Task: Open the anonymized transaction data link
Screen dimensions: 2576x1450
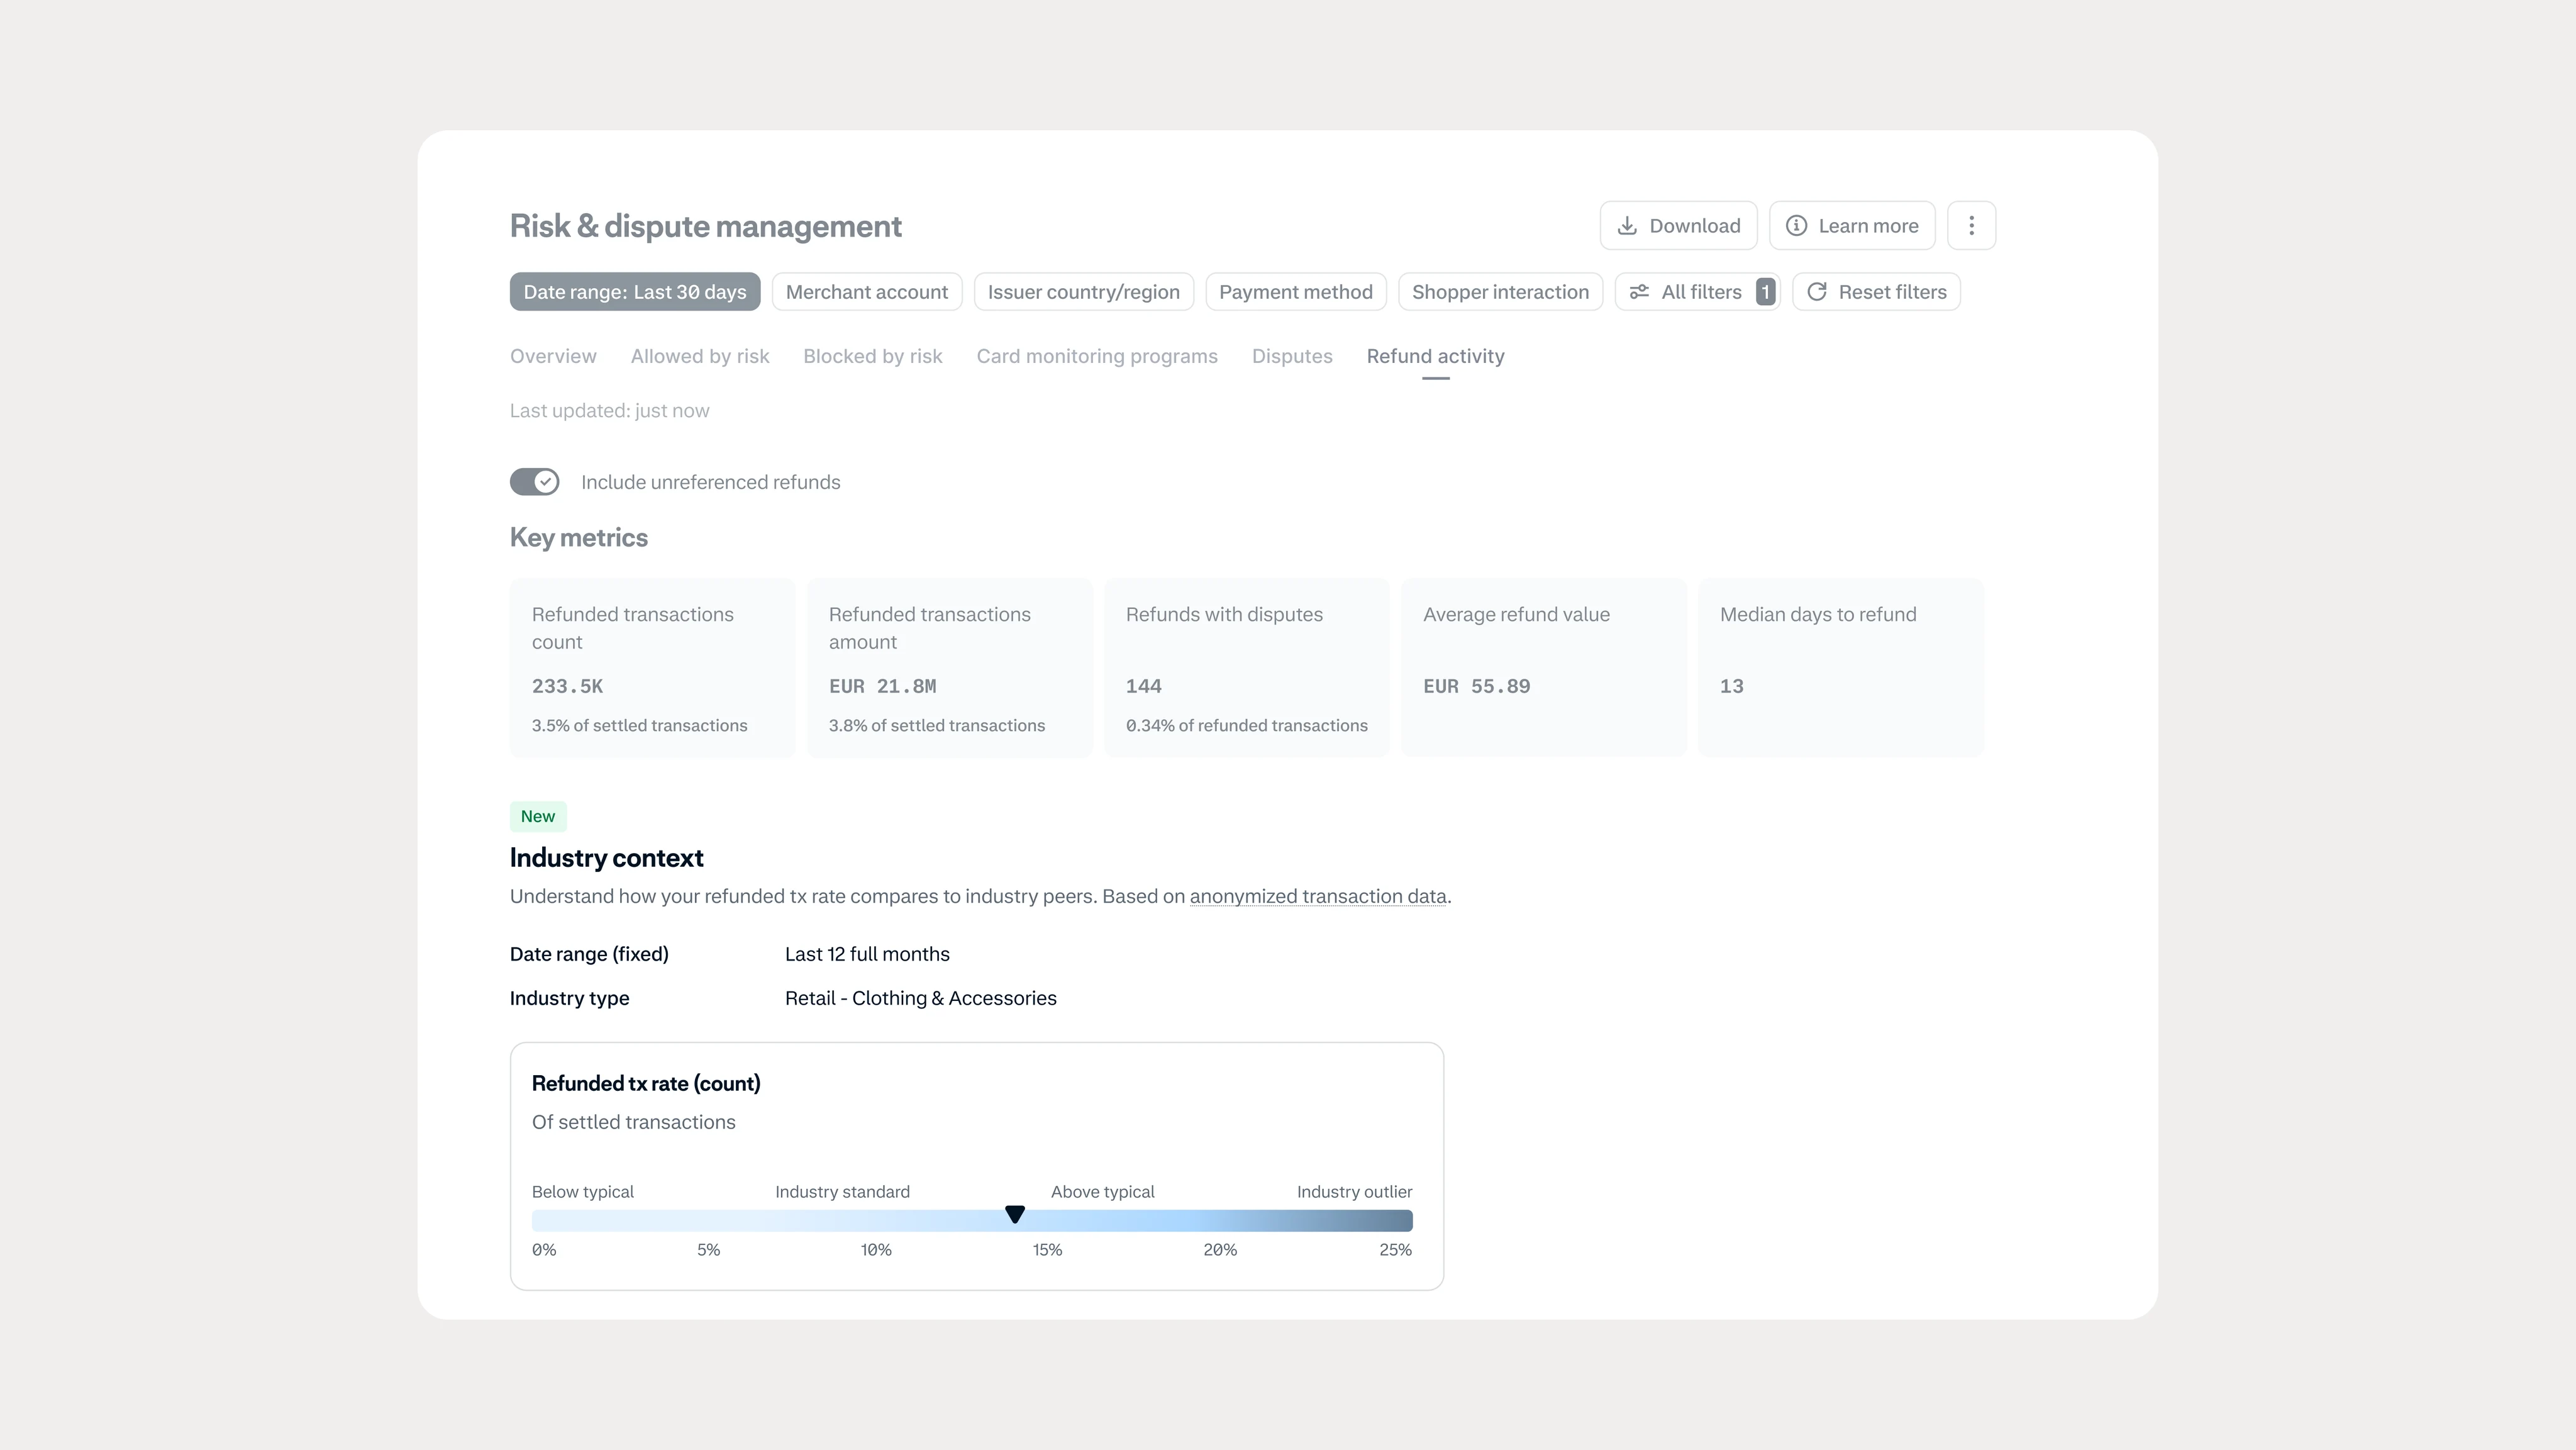Action: click(1318, 896)
